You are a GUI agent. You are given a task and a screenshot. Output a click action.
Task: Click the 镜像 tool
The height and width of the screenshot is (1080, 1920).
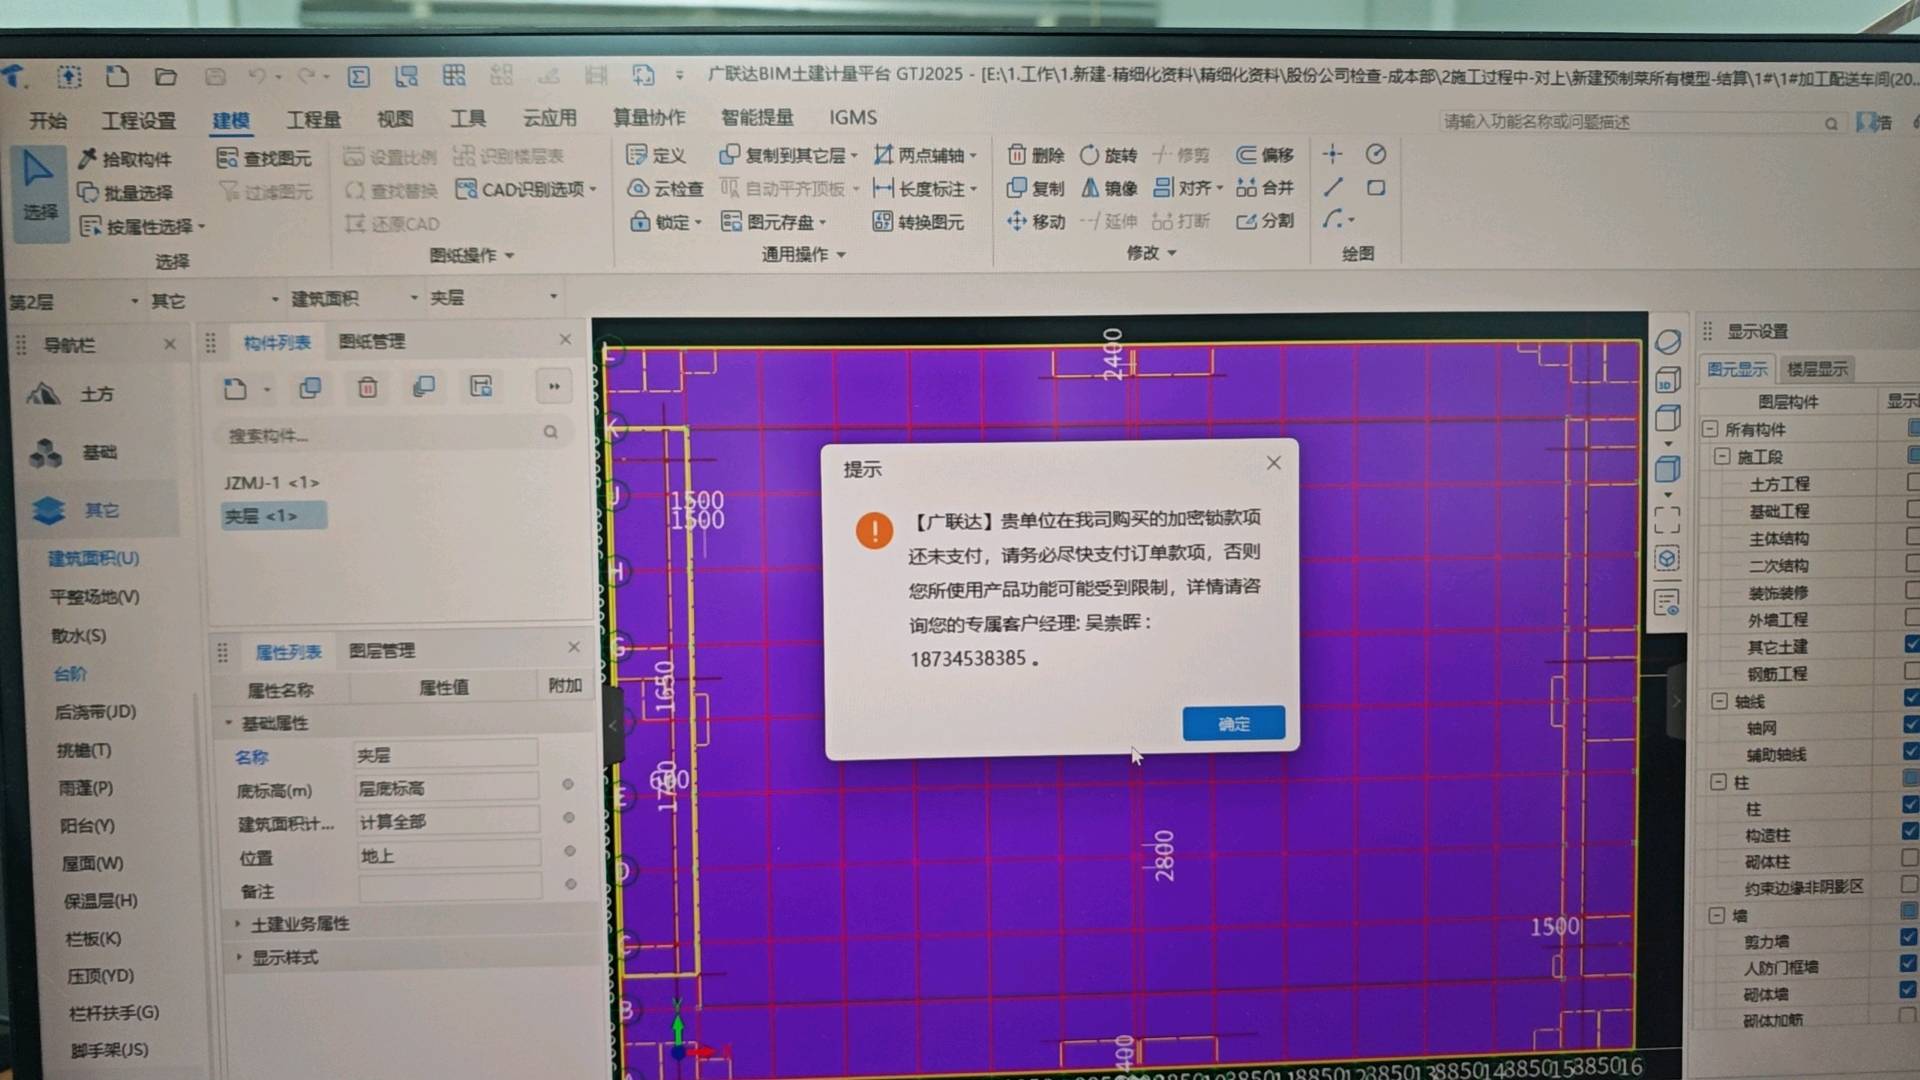(x=1108, y=188)
